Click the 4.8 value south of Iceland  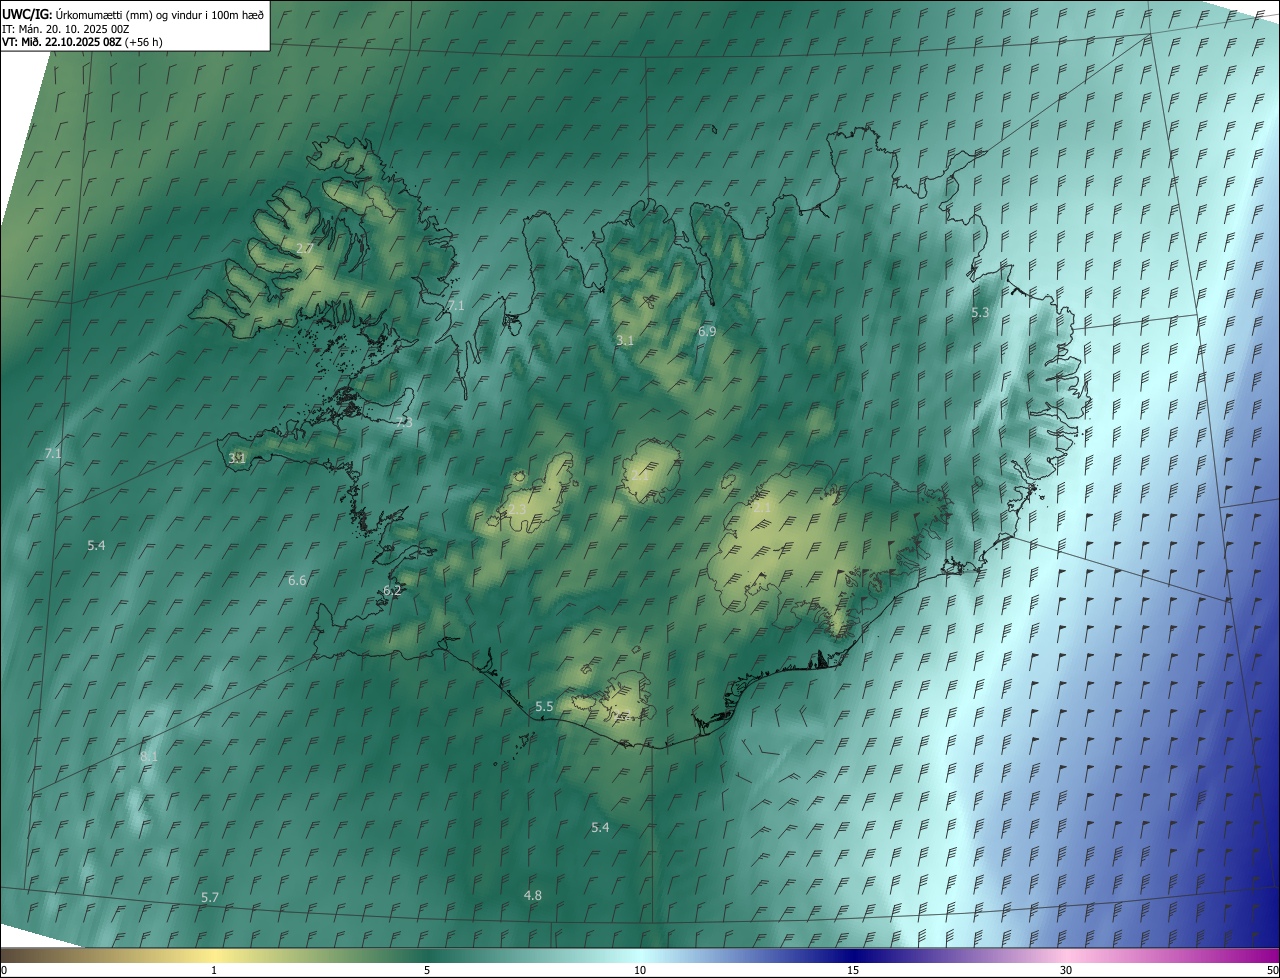533,896
